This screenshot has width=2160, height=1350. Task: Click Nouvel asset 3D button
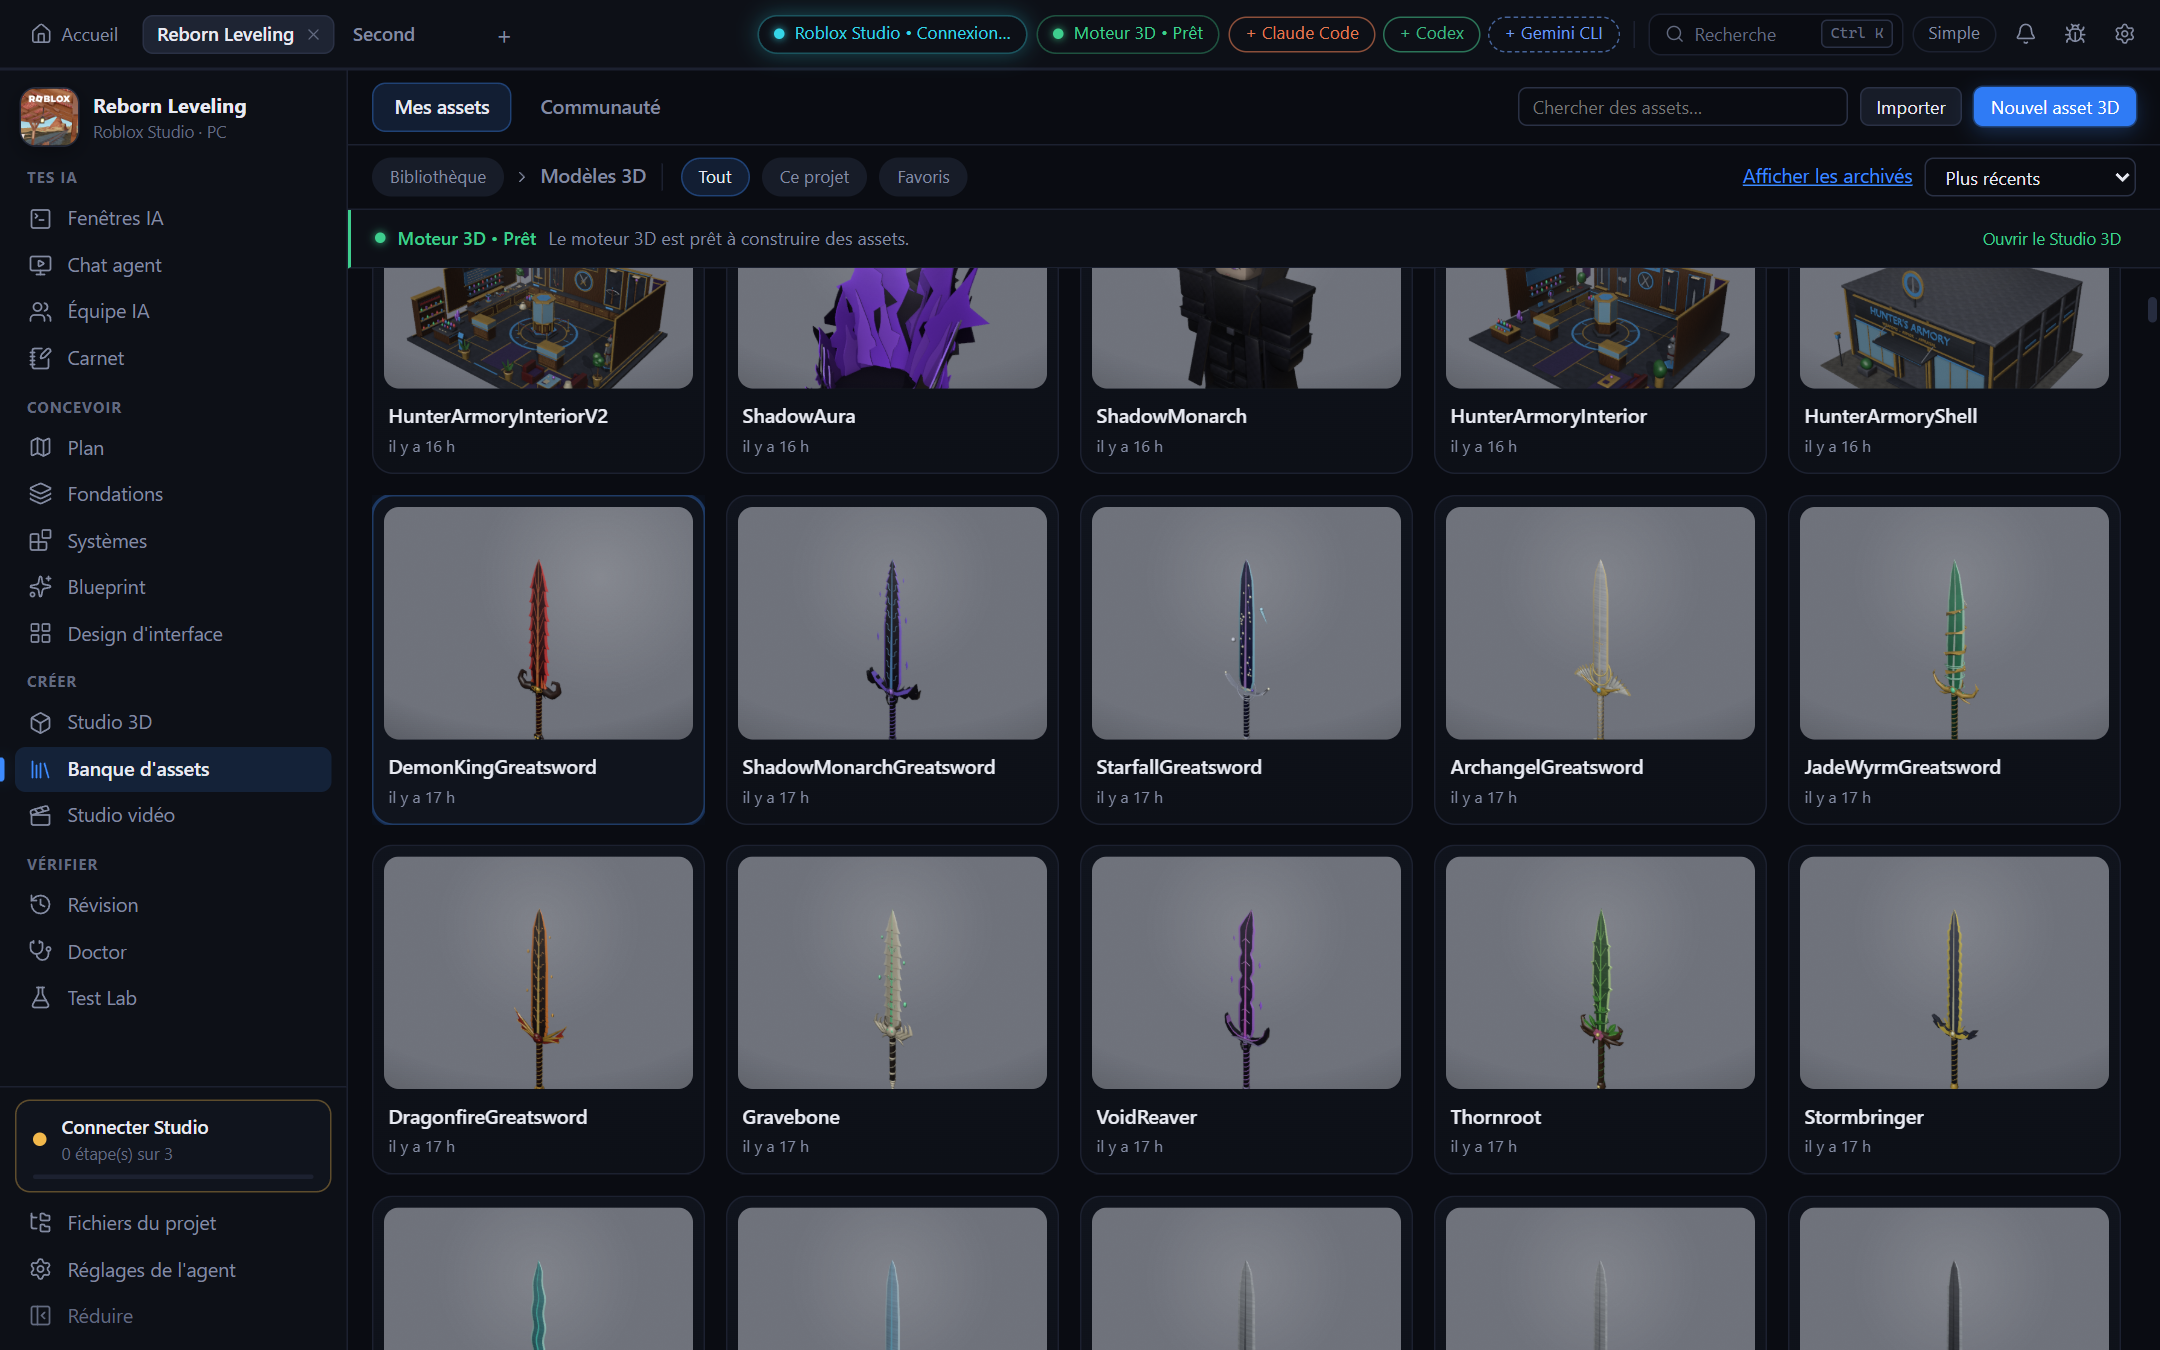point(2054,107)
